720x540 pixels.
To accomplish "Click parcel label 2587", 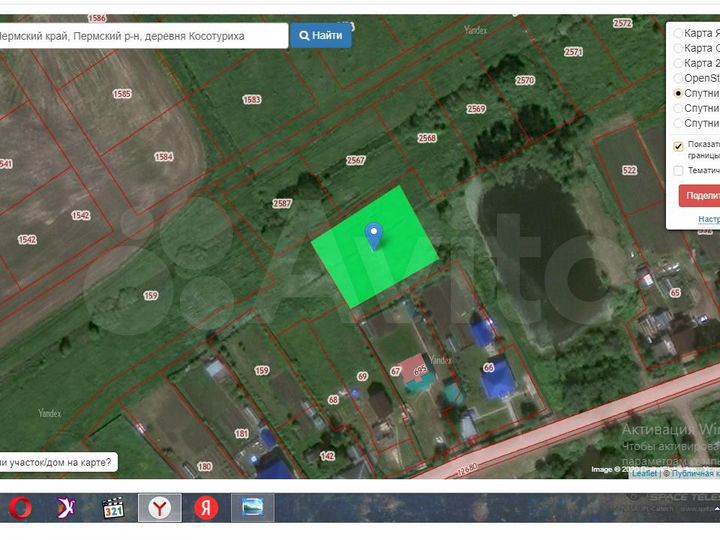I will [x=282, y=203].
